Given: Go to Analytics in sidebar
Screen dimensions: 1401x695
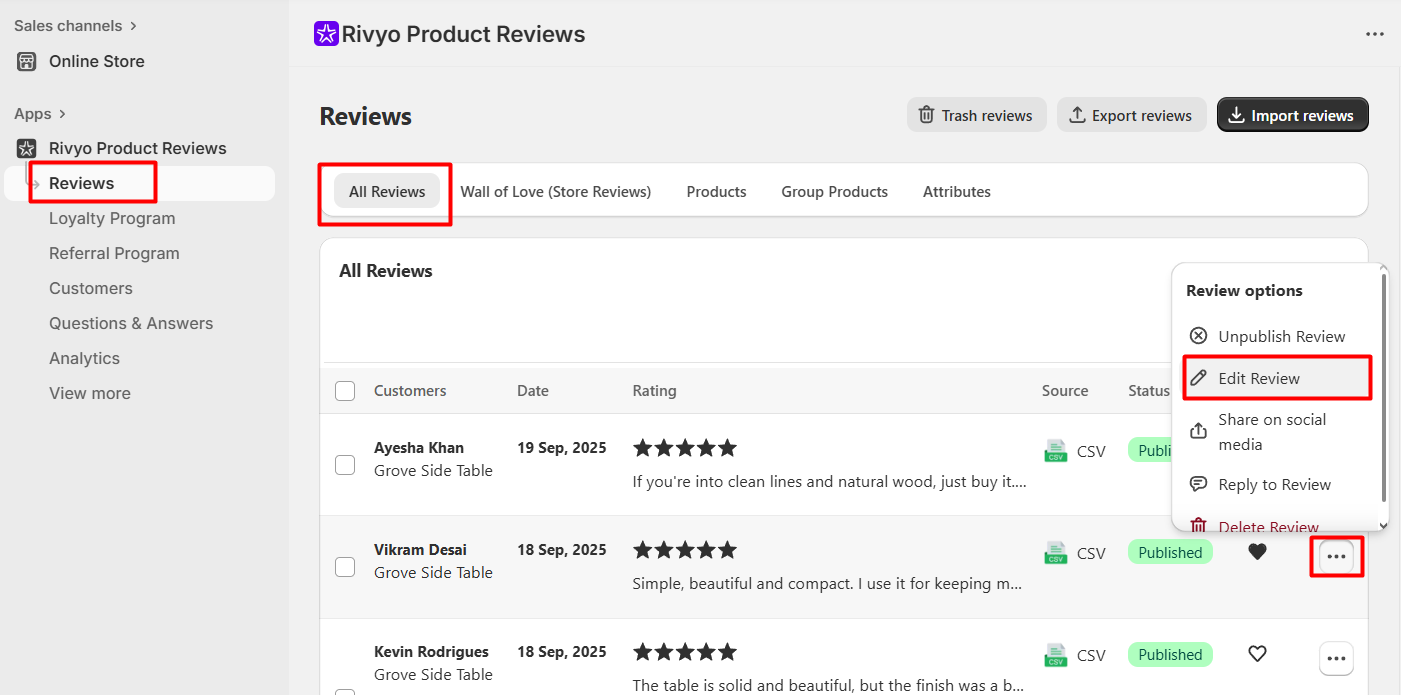Looking at the screenshot, I should click(x=84, y=358).
